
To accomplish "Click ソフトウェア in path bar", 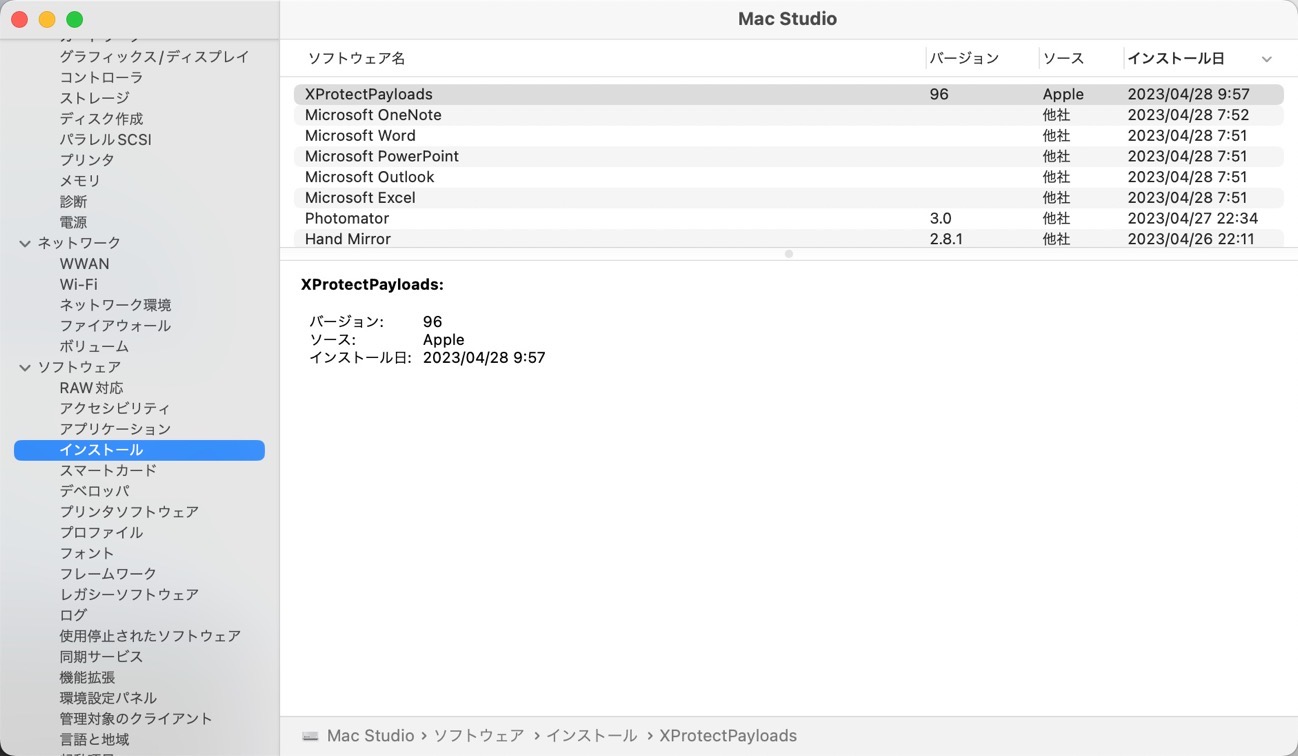I will point(478,736).
